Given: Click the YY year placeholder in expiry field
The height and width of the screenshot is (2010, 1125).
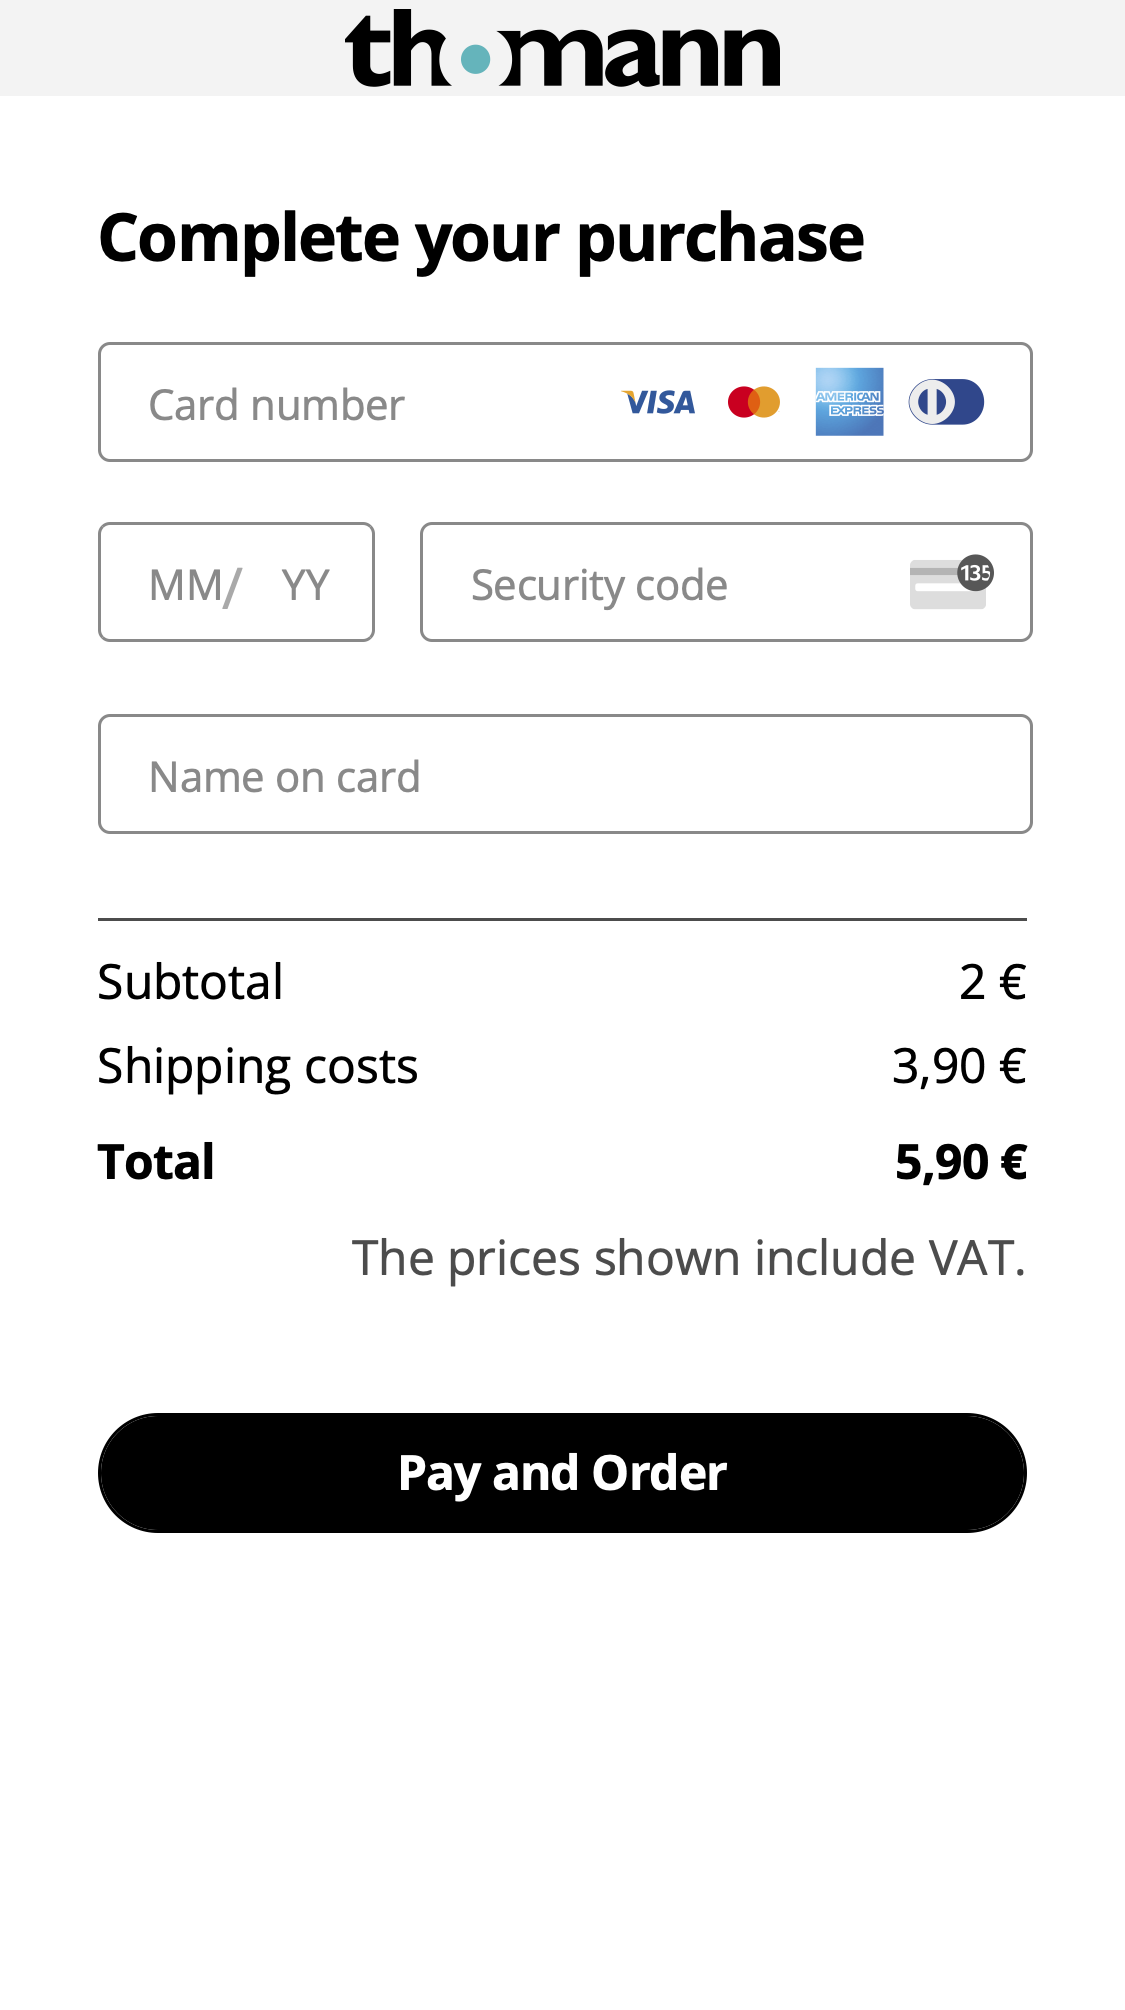Looking at the screenshot, I should pos(305,585).
